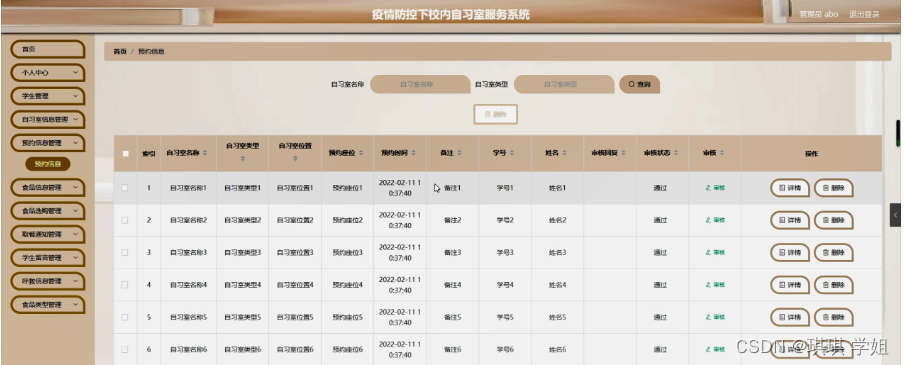Expand the 食品信息管理 sidebar menu

pos(48,187)
